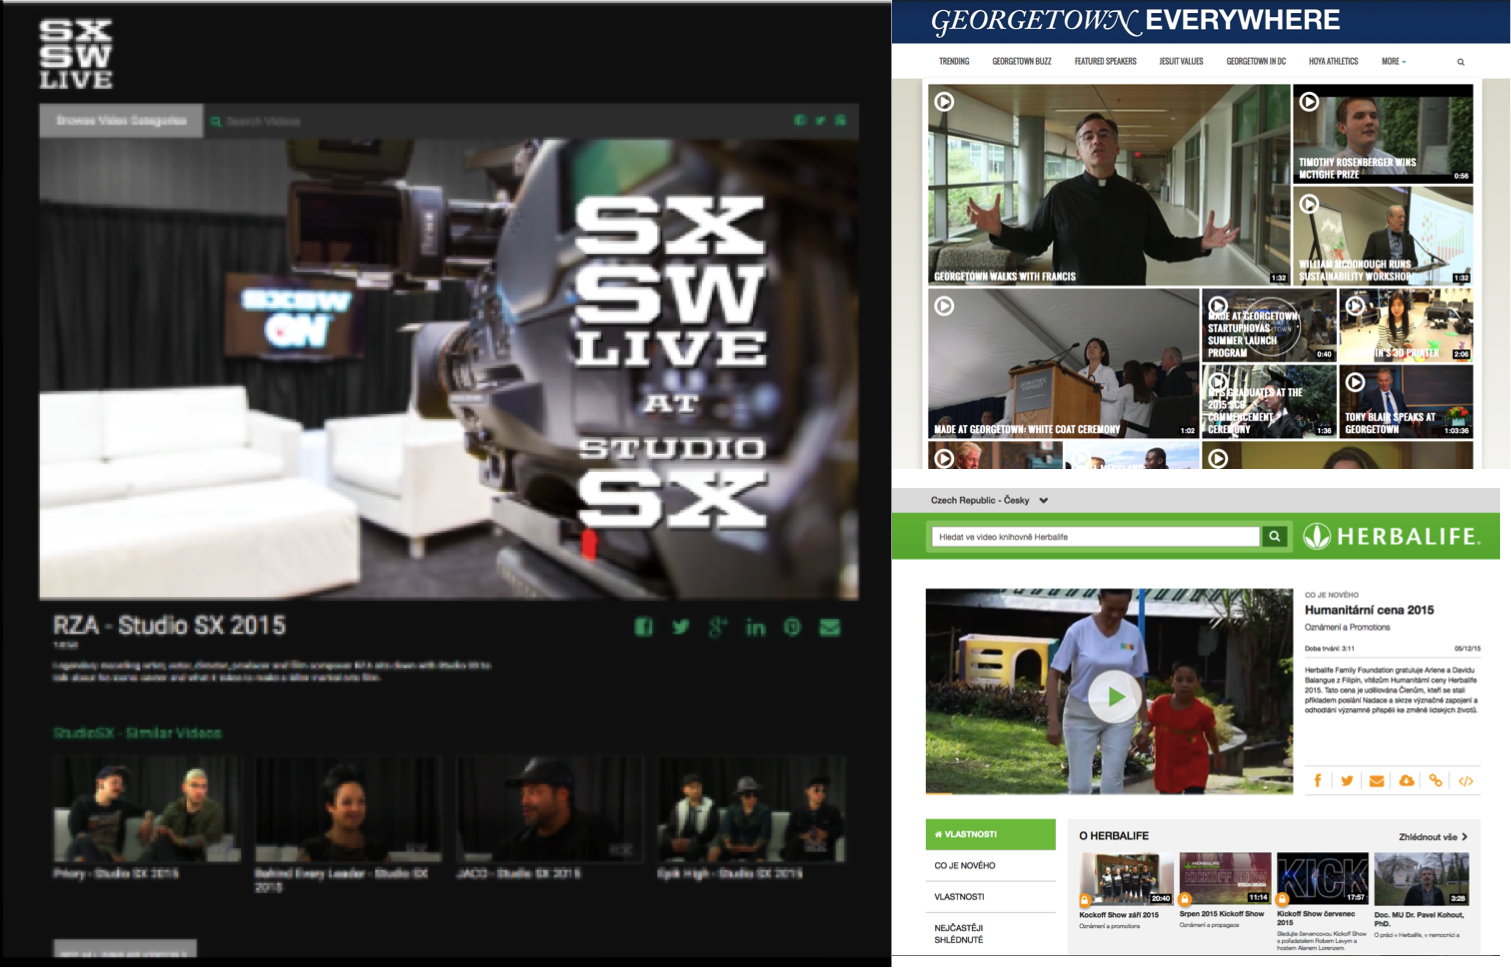Open Georgetown 3D printer video thumbnail
Viewport: 1511px width, 968px height.
pyautogui.click(x=1406, y=325)
